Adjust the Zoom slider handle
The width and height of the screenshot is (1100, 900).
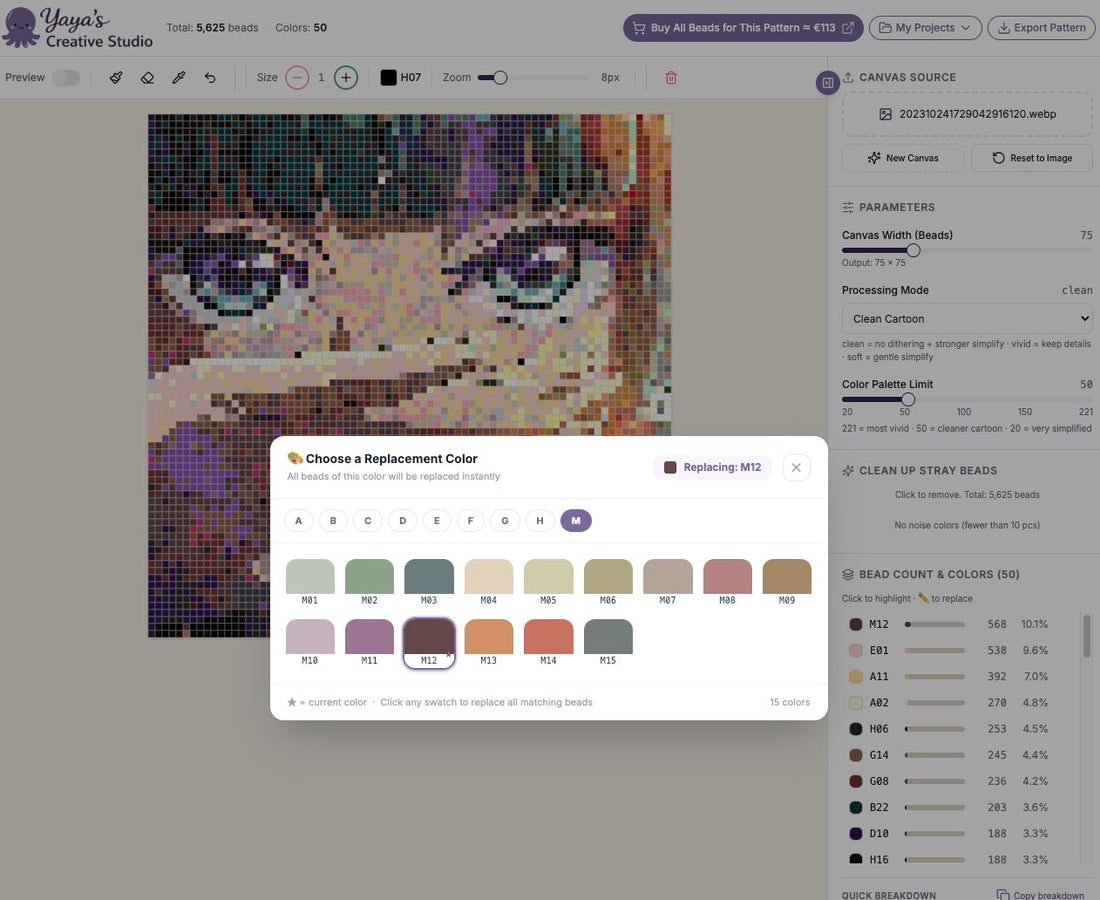pos(499,77)
